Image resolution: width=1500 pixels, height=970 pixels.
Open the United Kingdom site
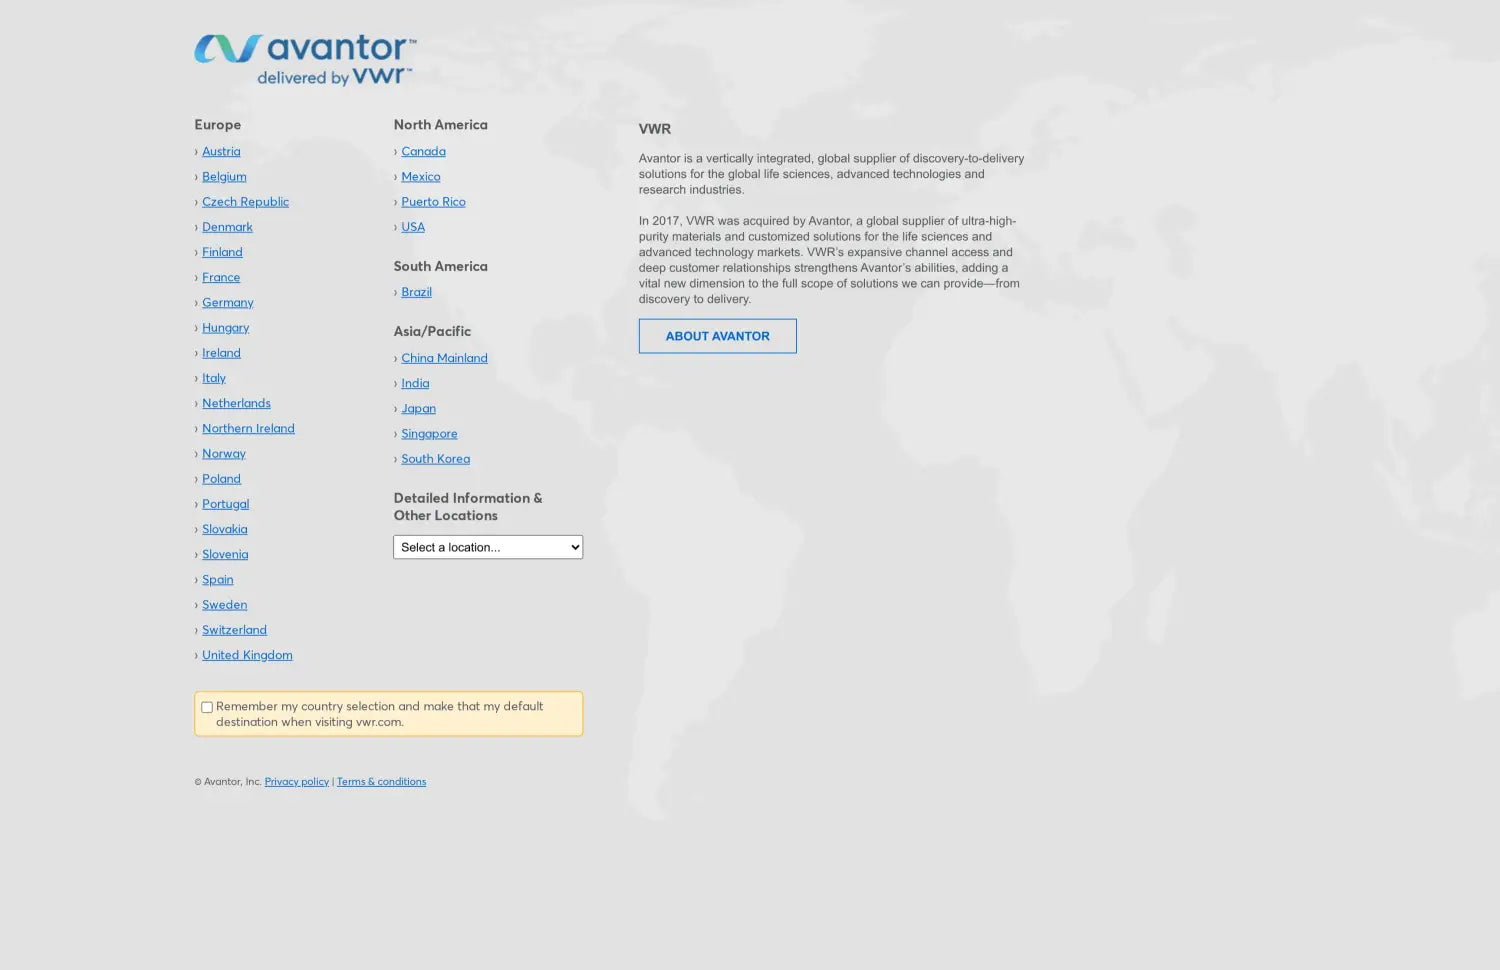point(247,655)
